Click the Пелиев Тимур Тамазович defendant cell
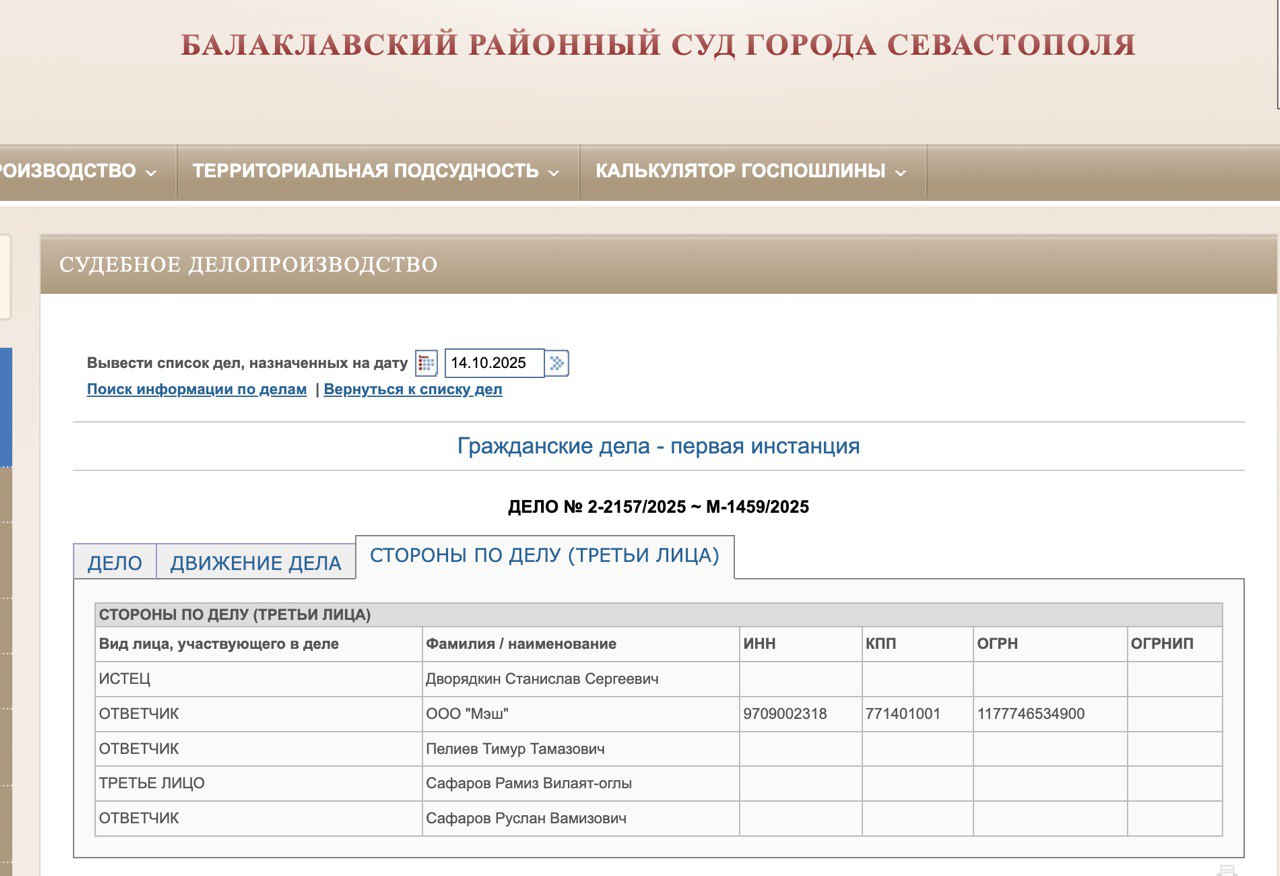Image resolution: width=1280 pixels, height=876 pixels. click(515, 749)
